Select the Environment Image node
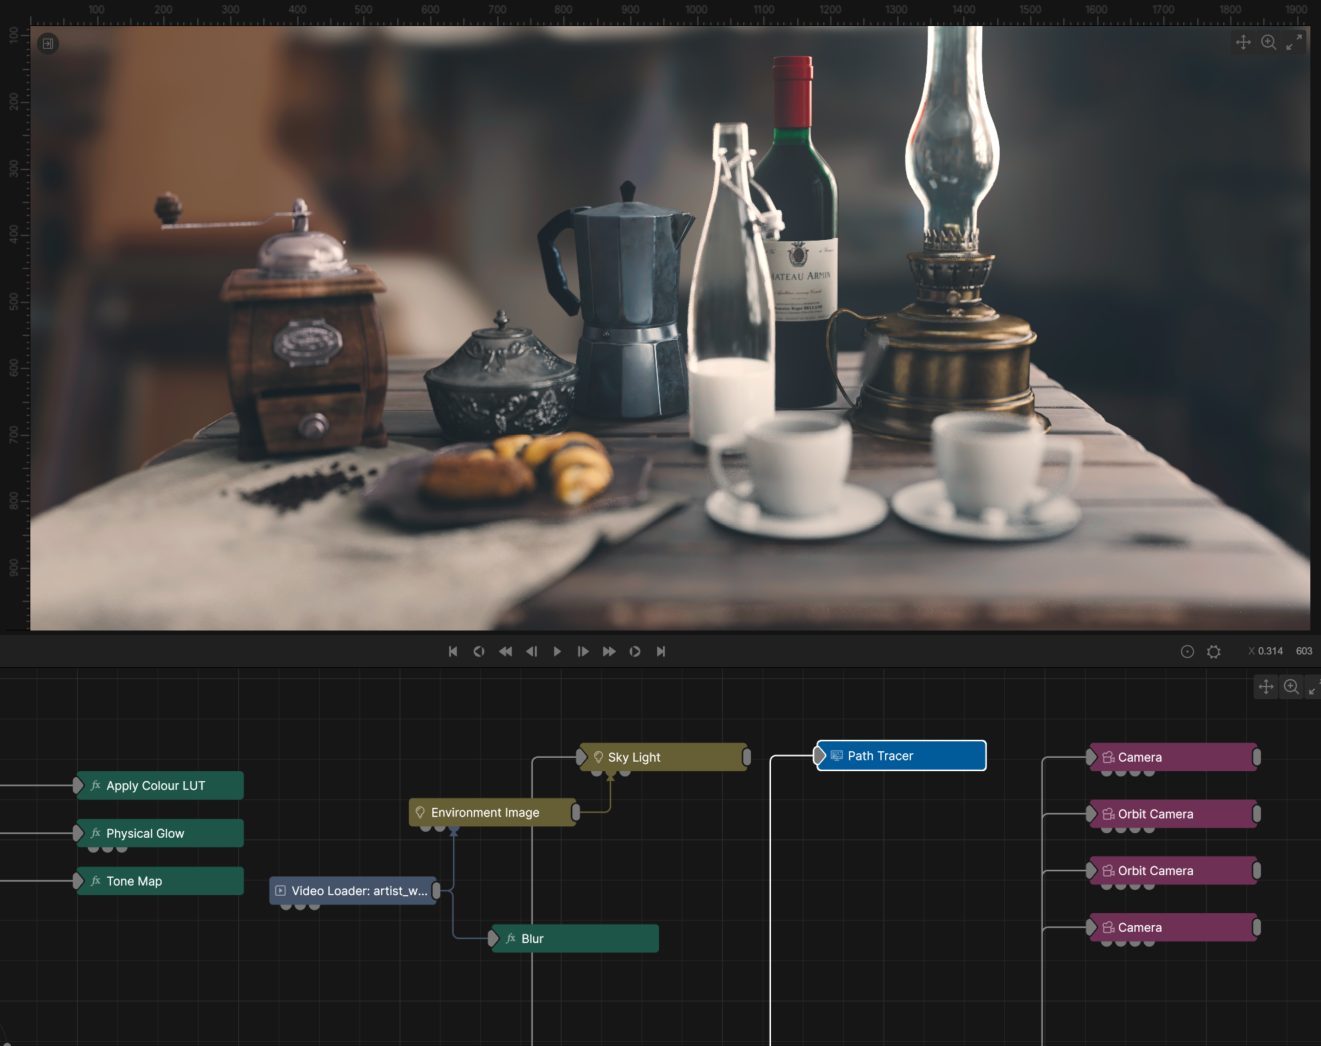Image resolution: width=1321 pixels, height=1046 pixels. coord(492,813)
